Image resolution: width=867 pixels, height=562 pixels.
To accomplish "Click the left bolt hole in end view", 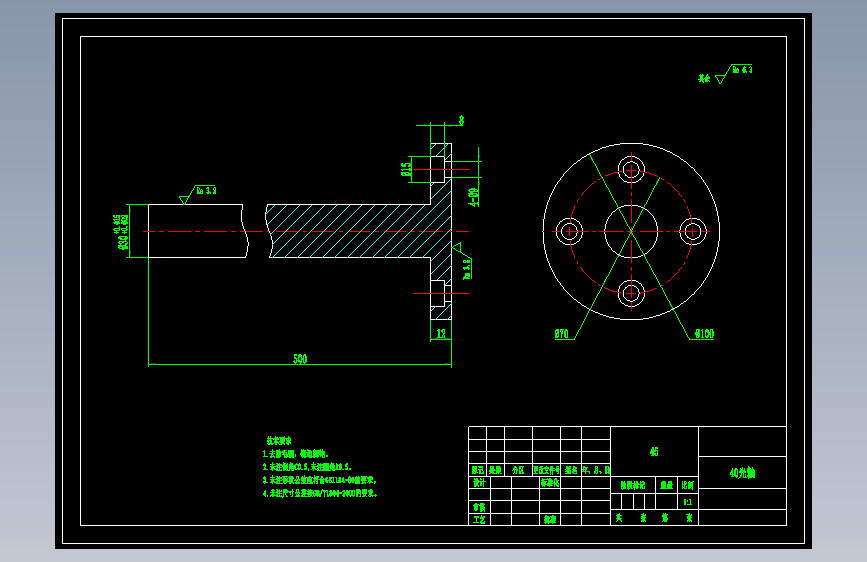I will [x=570, y=231].
